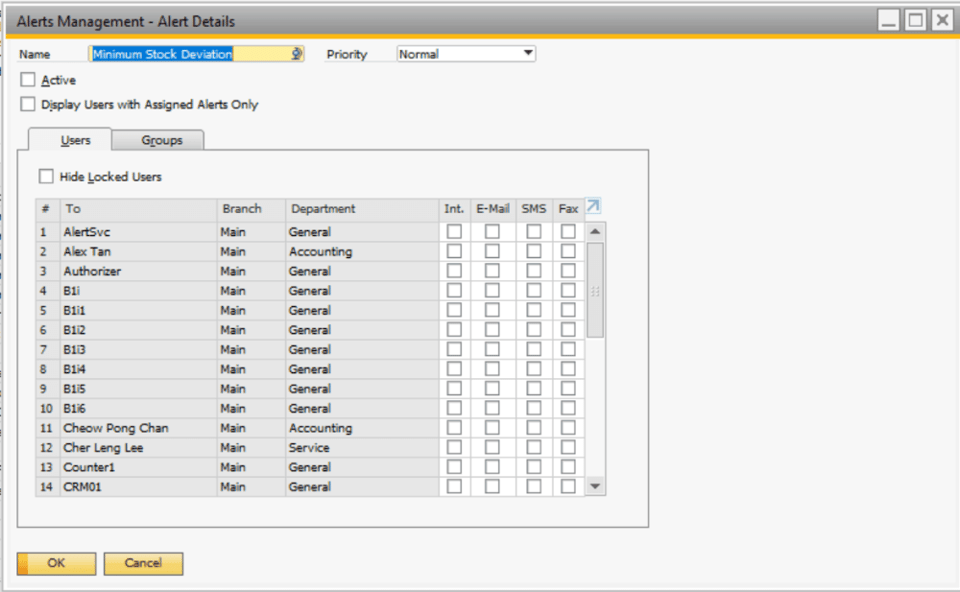Click the Int. column header
The width and height of the screenshot is (960, 592).
pos(454,209)
